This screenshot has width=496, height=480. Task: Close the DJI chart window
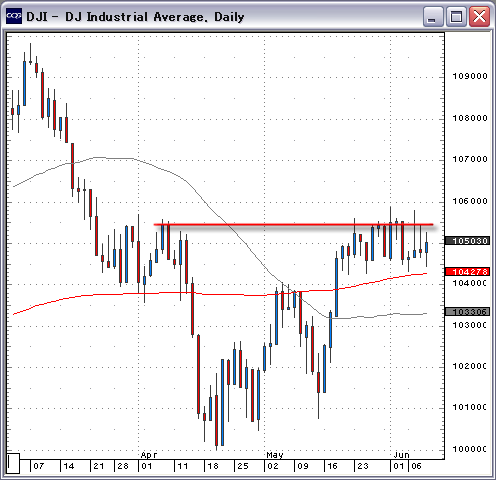pos(479,16)
